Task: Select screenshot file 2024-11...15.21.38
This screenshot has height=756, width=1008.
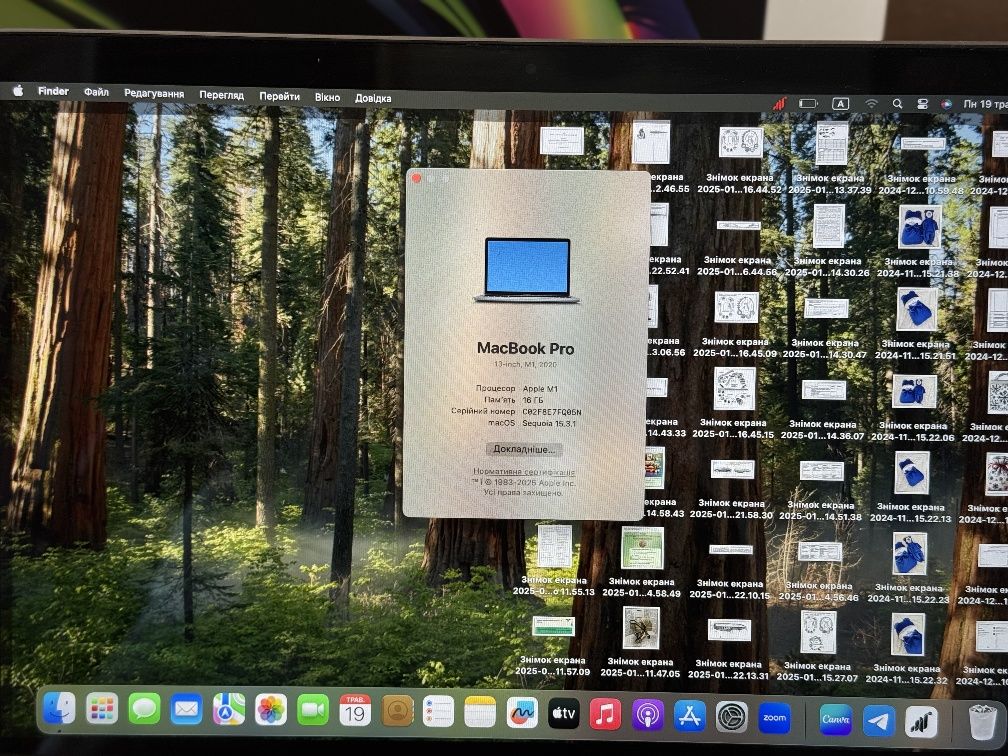Action: pyautogui.click(x=919, y=240)
